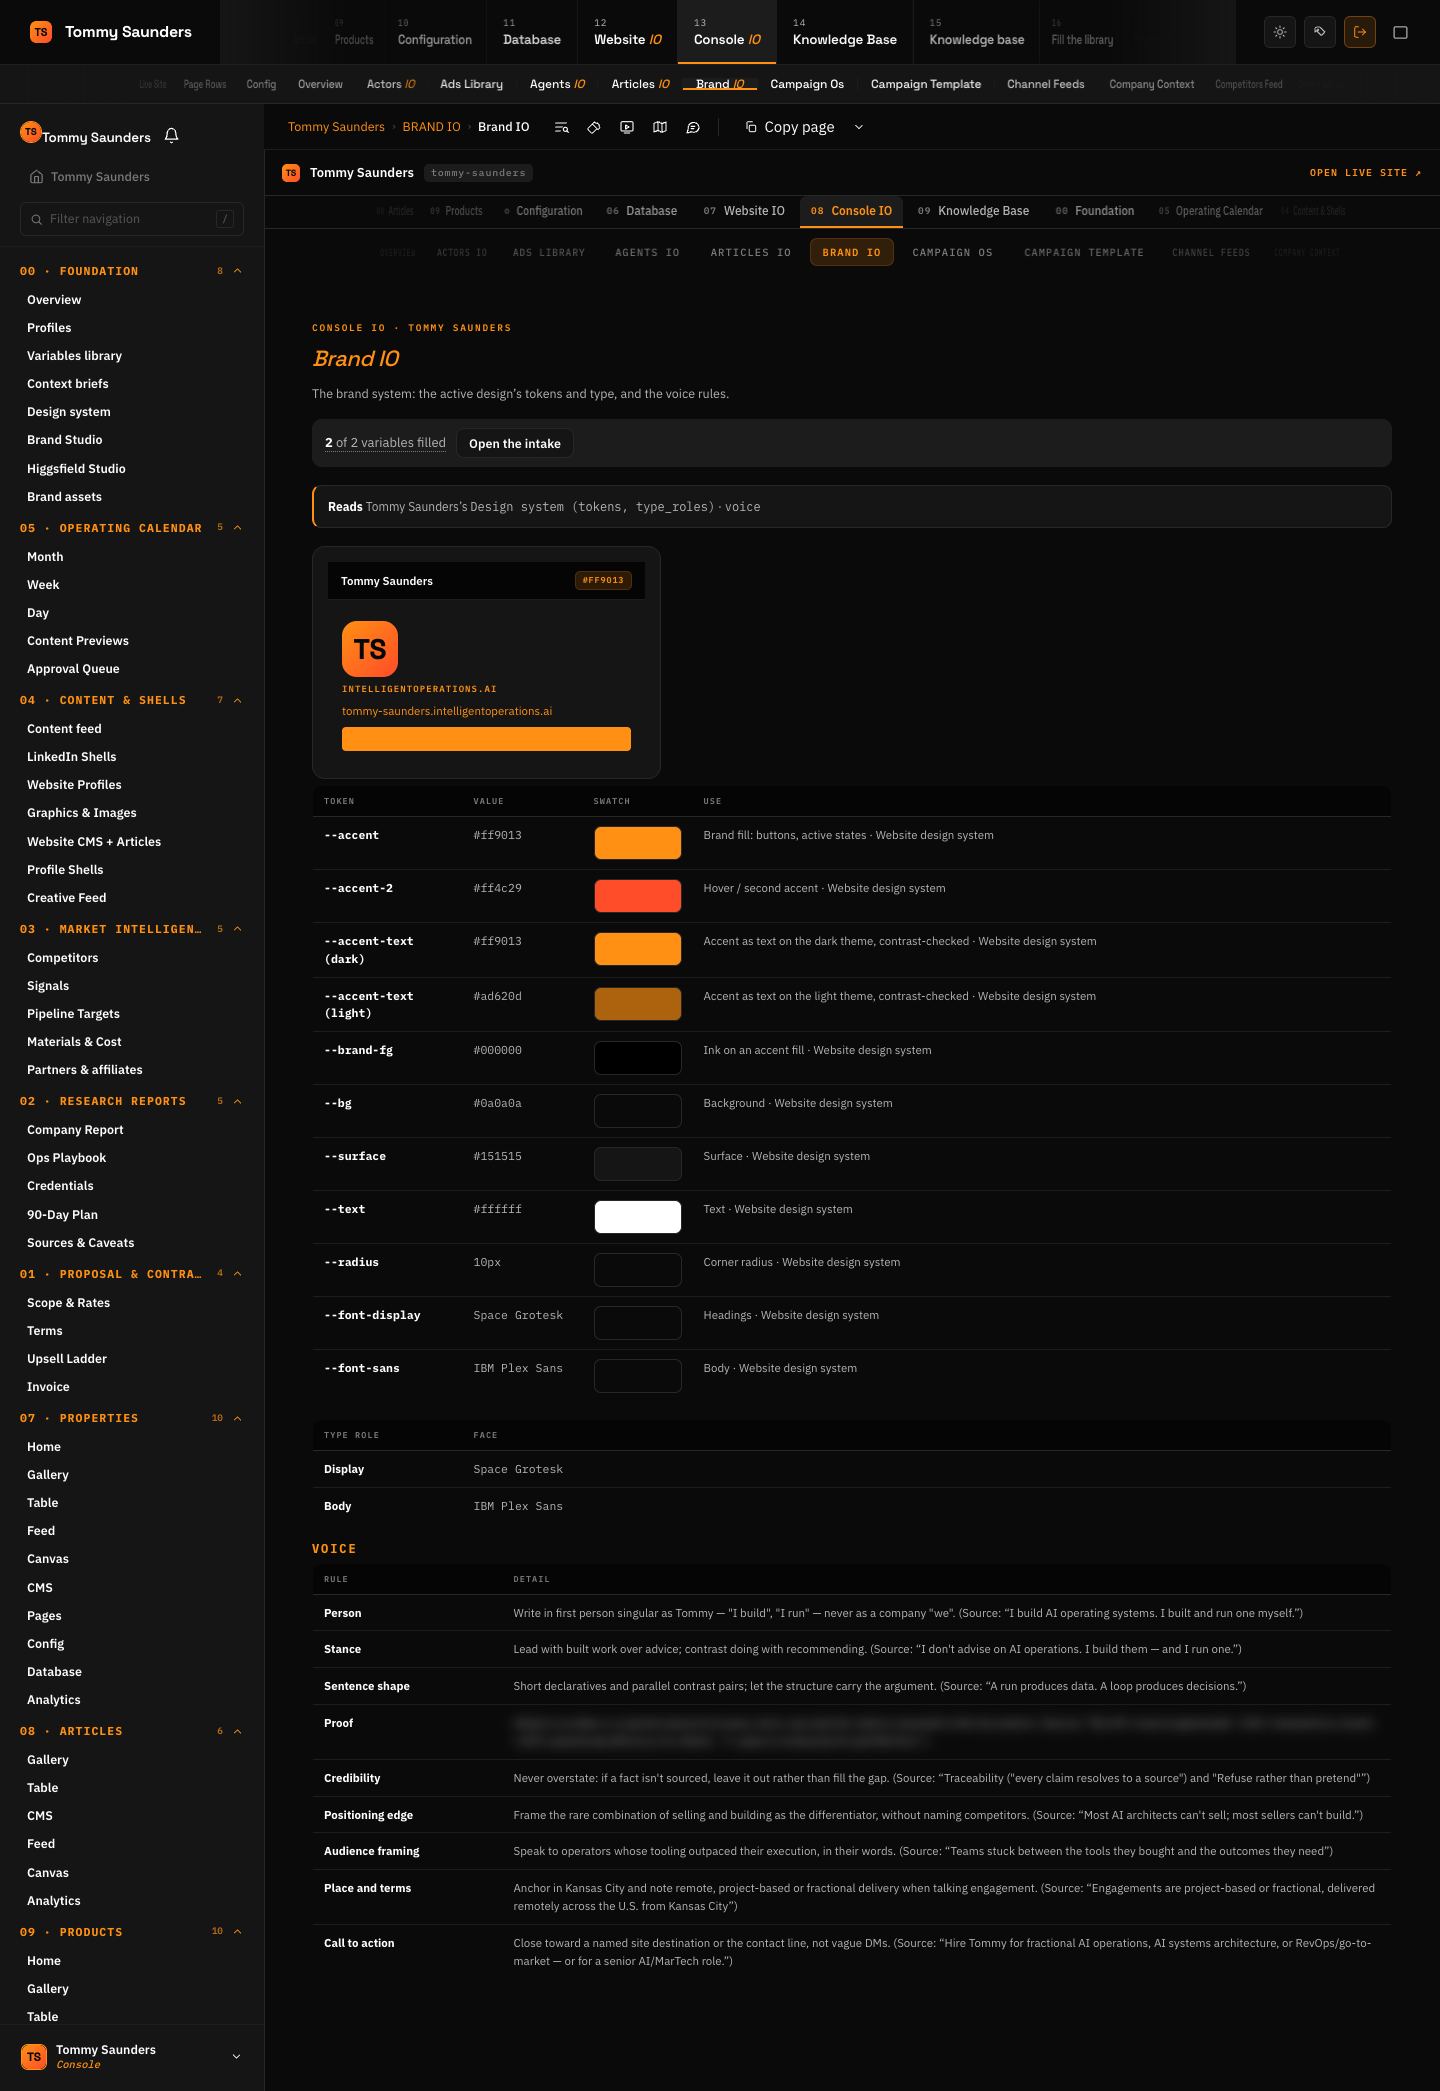
Task: Click the orange bar in the brand card
Action: (x=486, y=739)
